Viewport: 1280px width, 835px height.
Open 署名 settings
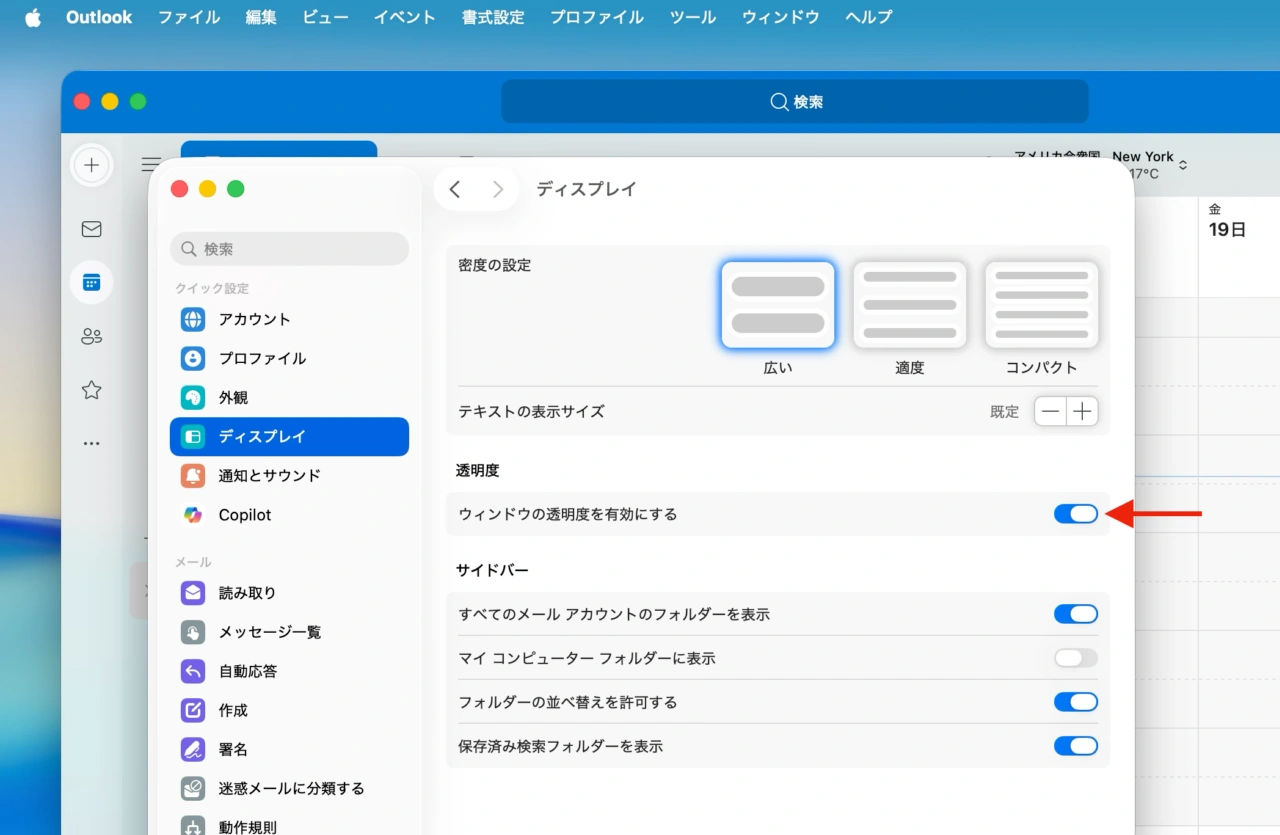click(289, 749)
